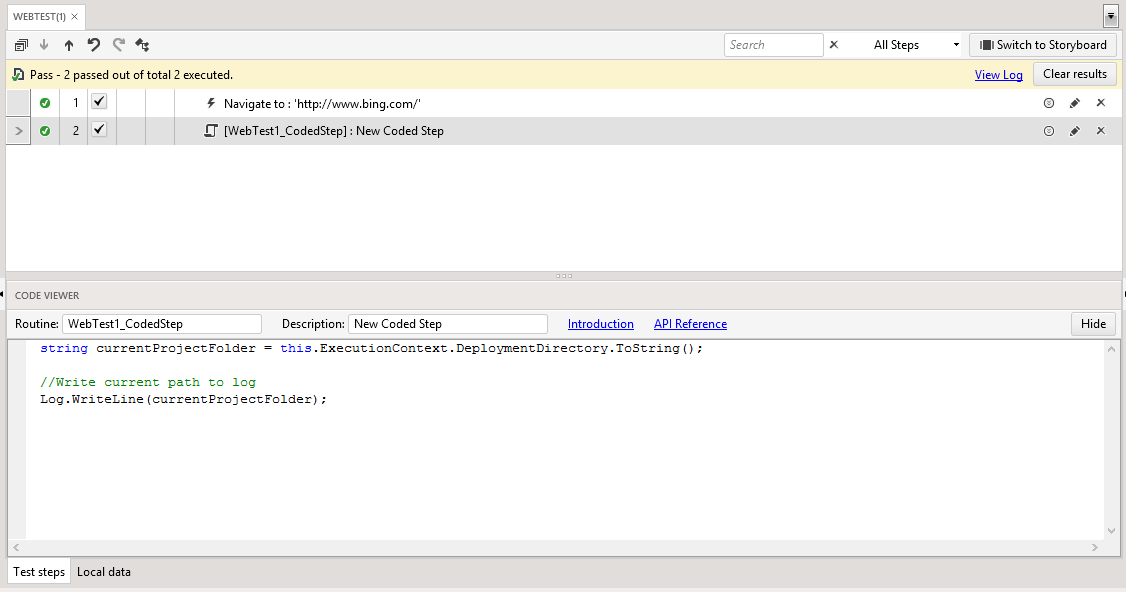Screen dimensions: 1126x592
Task: Delete the New Coded Step row
Action: pos(1100,131)
